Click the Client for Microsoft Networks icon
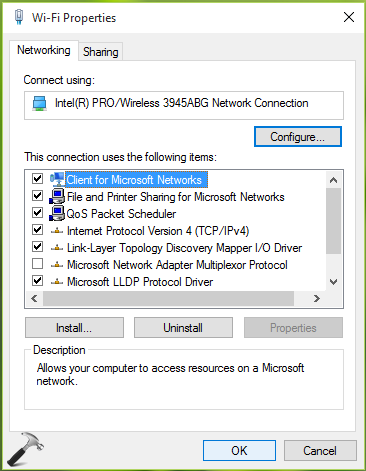366x471 pixels. coord(57,179)
